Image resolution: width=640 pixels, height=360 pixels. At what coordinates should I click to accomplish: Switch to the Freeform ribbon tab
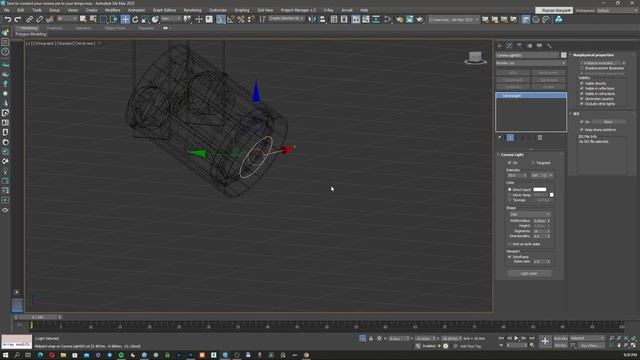pos(55,28)
